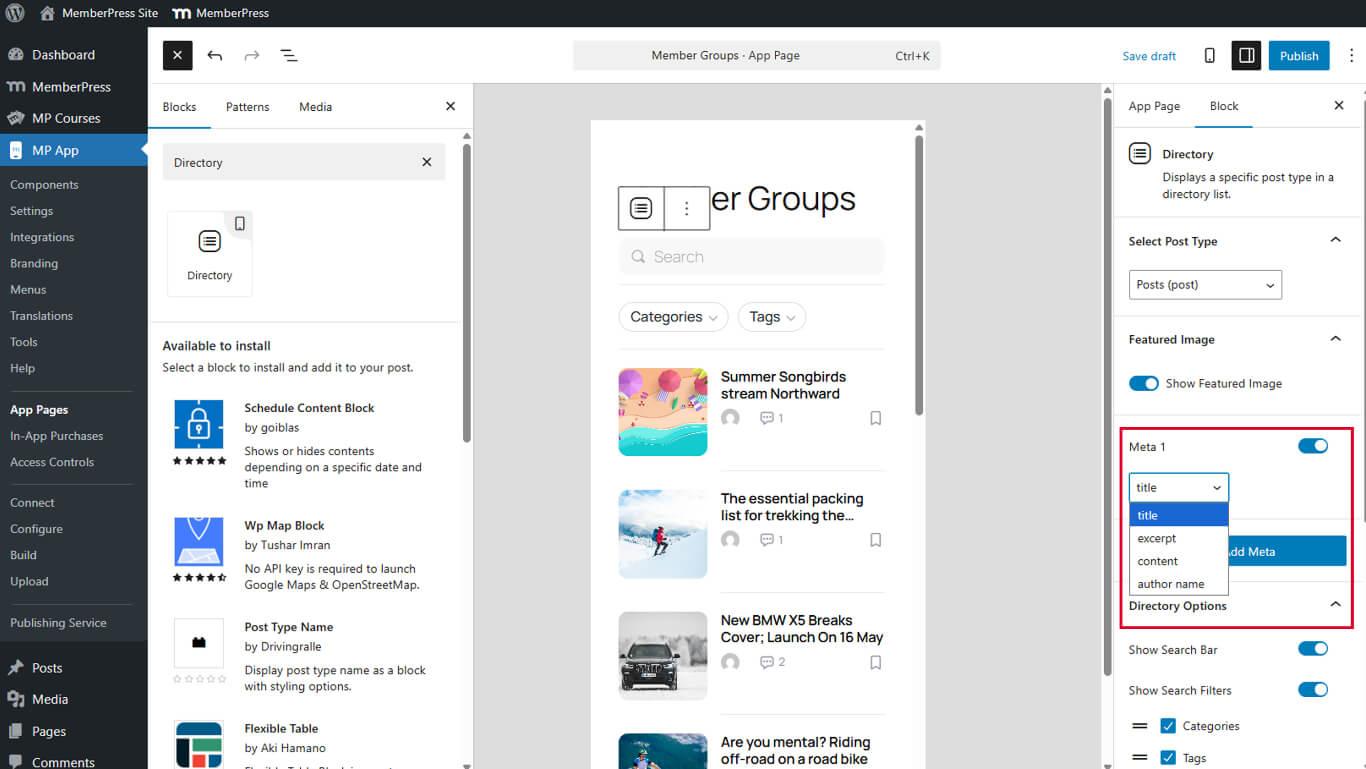Screen dimensions: 1366x769
Task: Open the three-dot options menu at top right
Action: 1351,56
